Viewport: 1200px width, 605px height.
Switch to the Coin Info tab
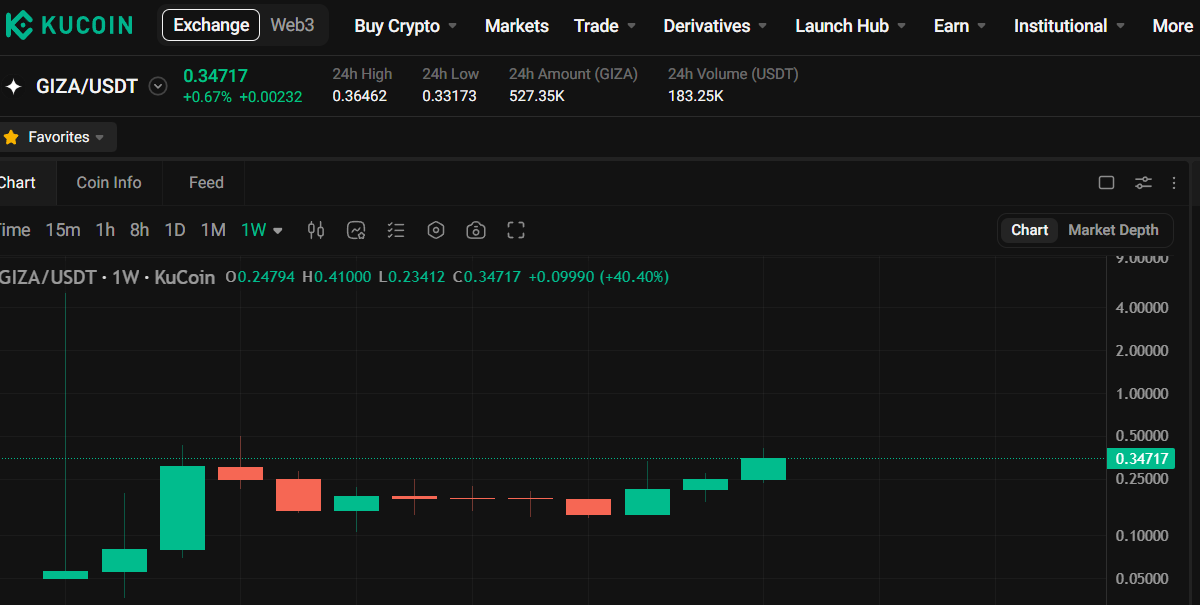tap(108, 182)
